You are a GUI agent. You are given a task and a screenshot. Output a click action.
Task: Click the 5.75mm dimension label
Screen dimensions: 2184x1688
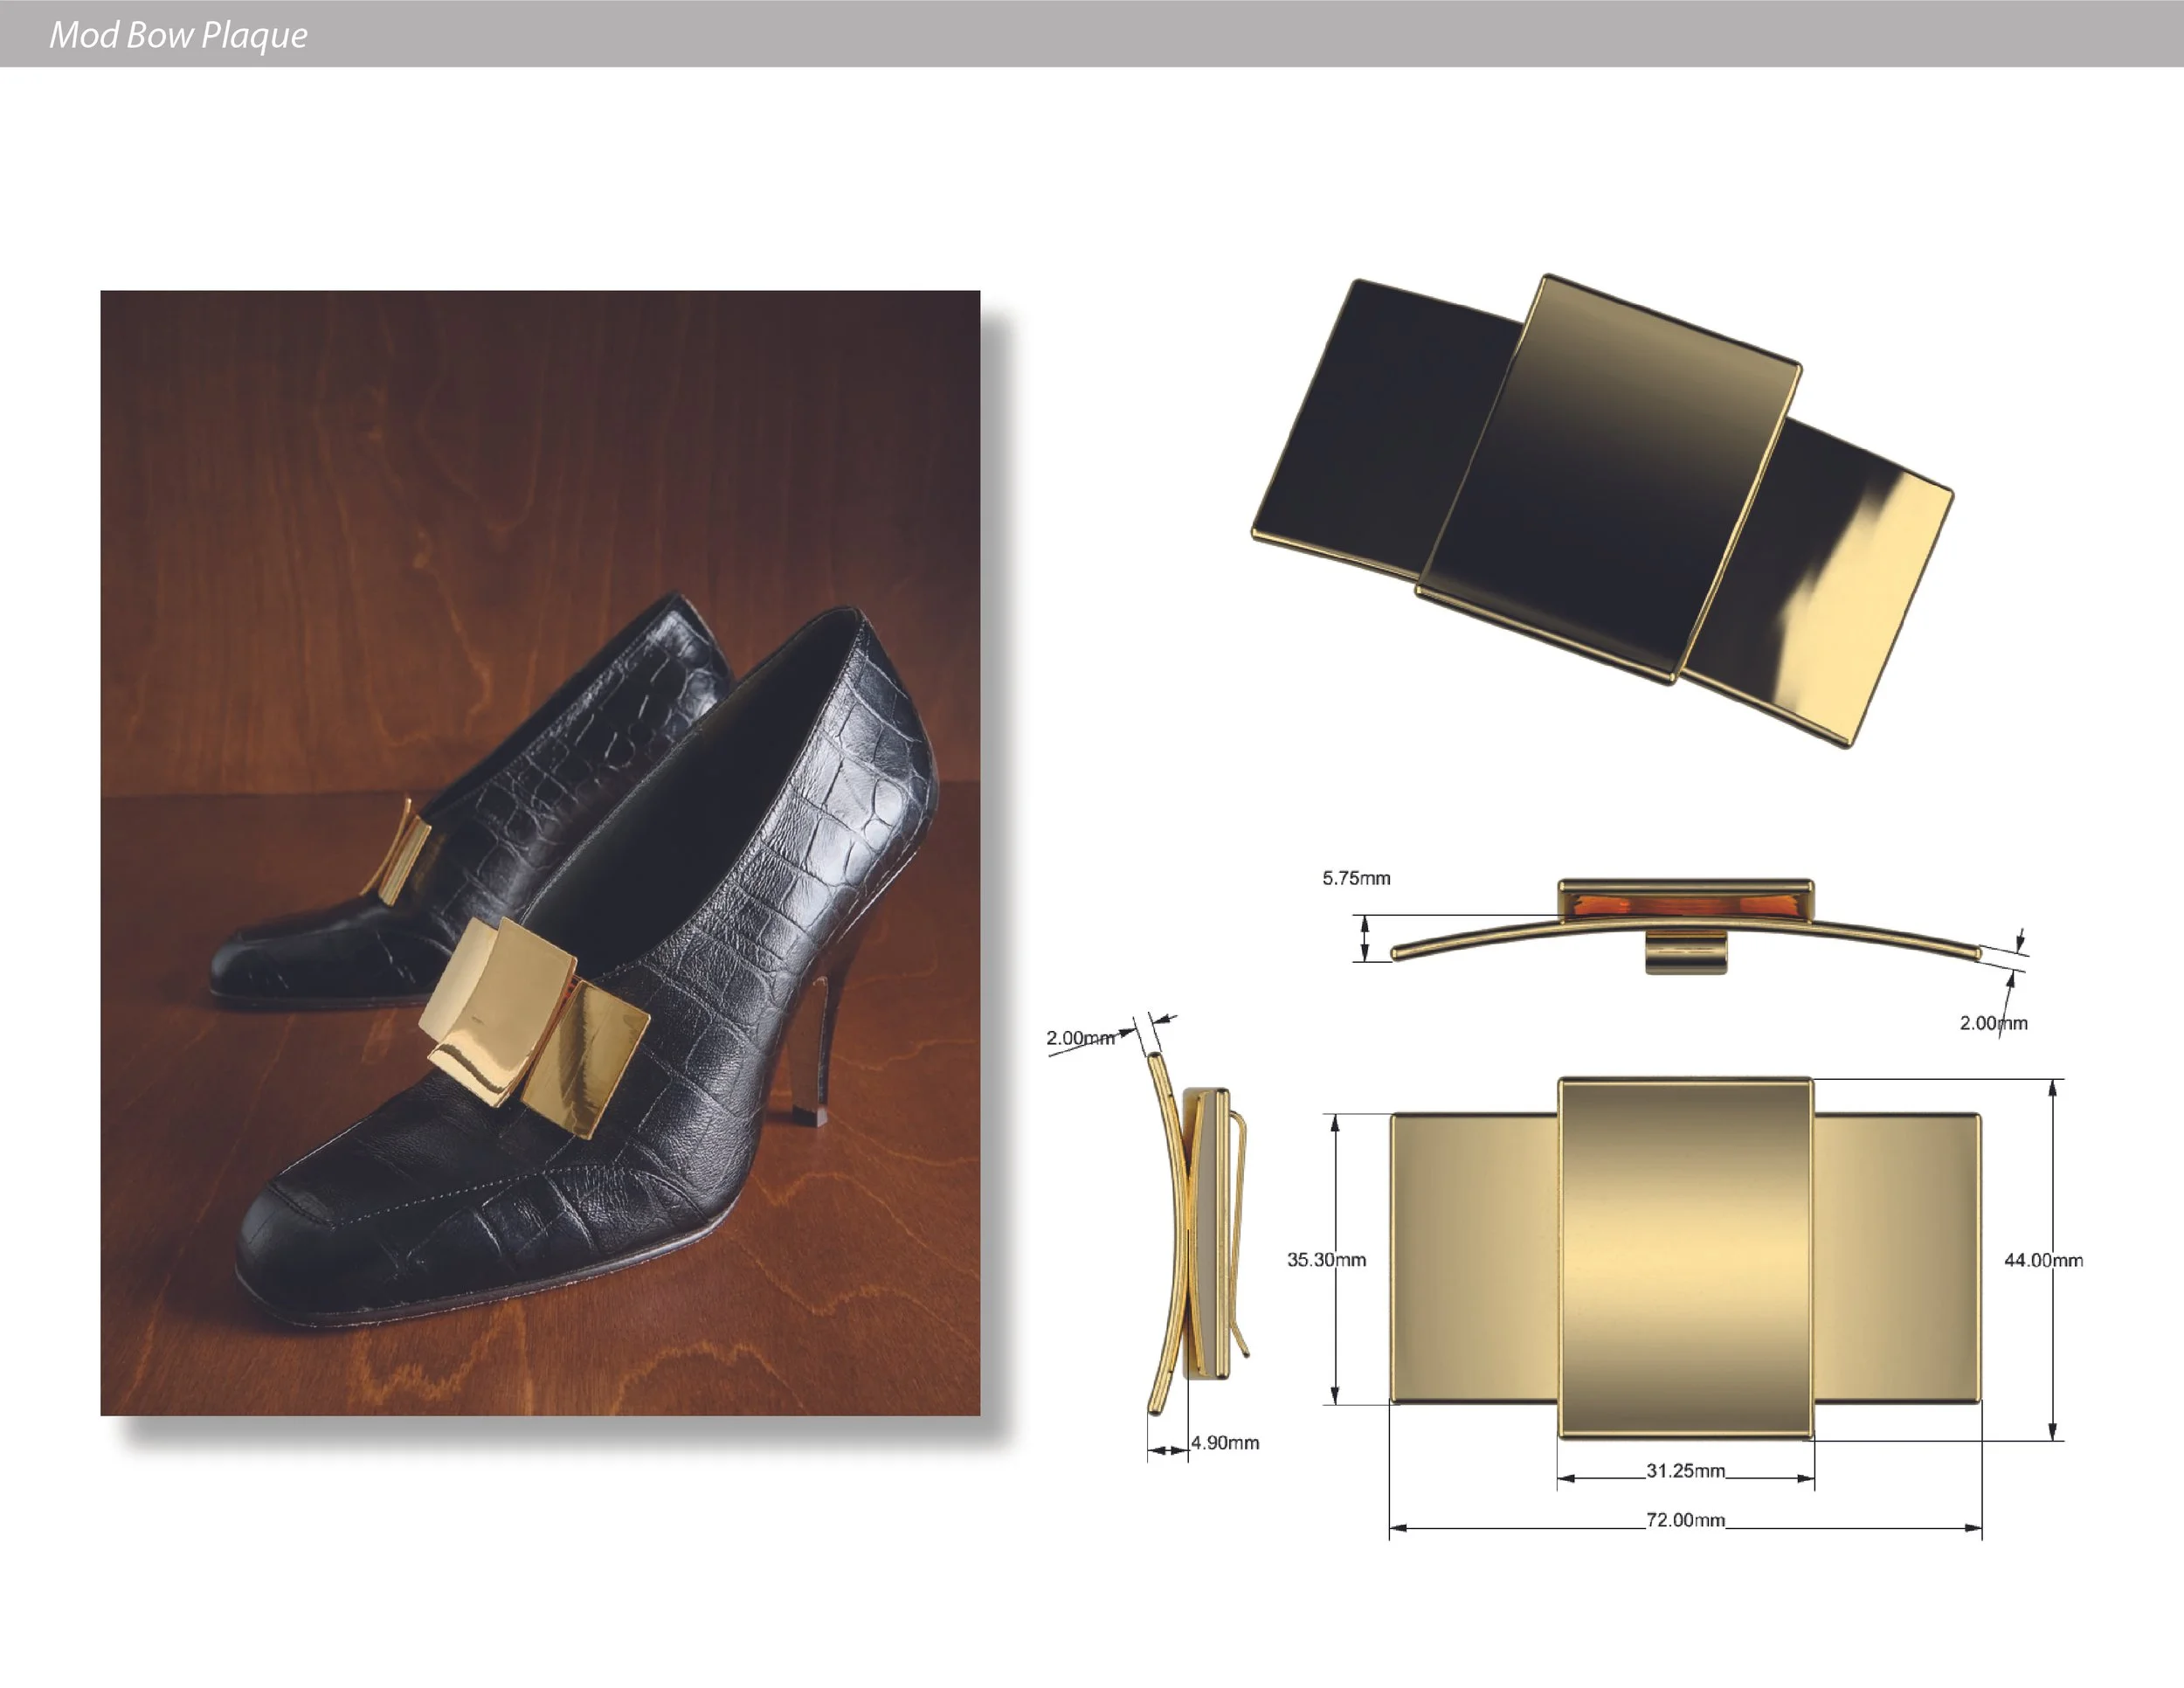(1356, 878)
